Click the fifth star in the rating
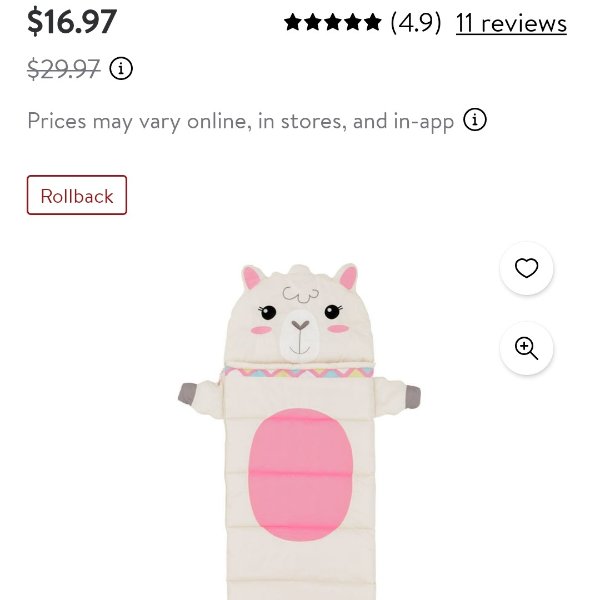 point(372,22)
